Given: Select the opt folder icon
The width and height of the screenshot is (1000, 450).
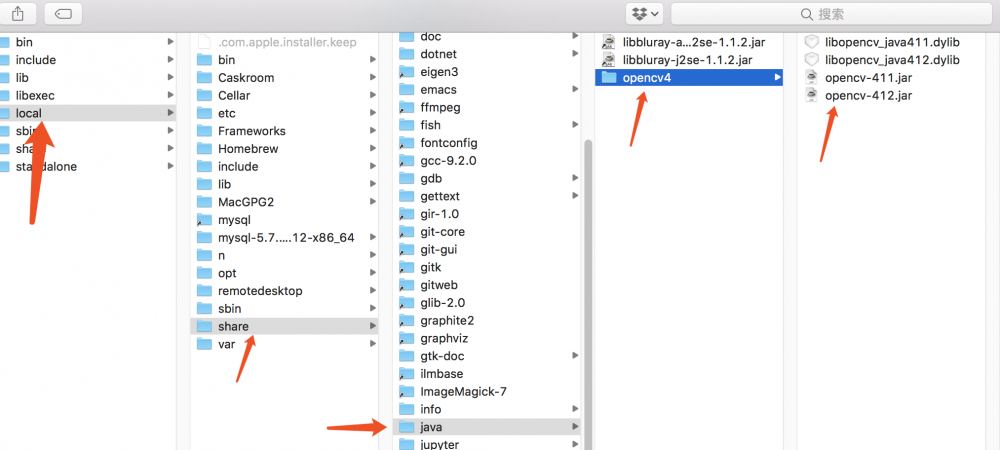Looking at the screenshot, I should pos(204,273).
